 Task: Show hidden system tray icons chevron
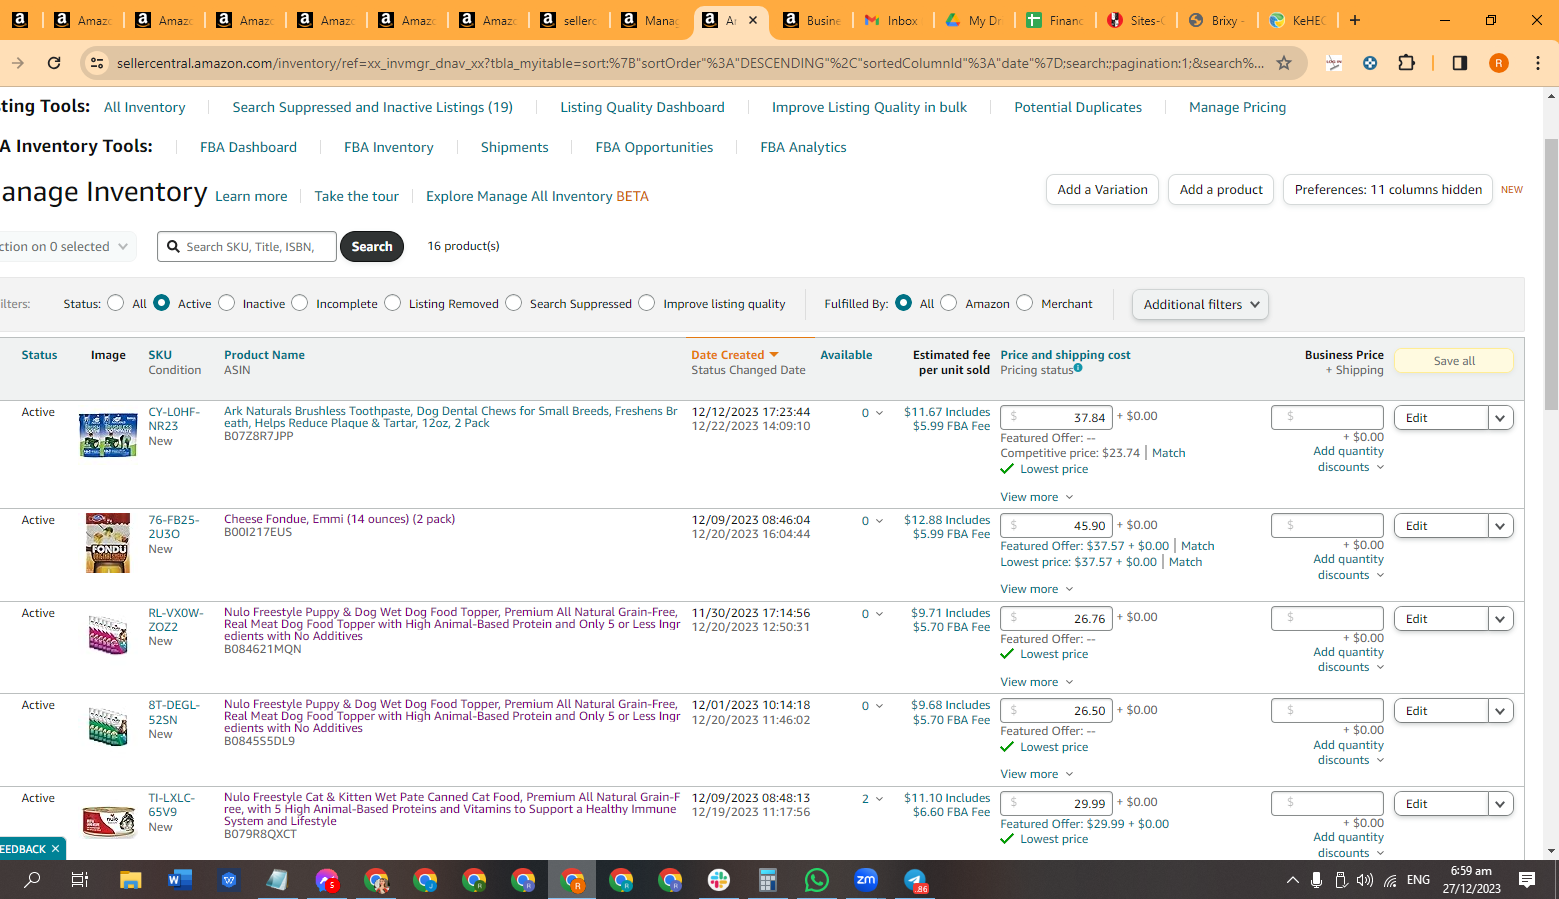click(x=1292, y=880)
